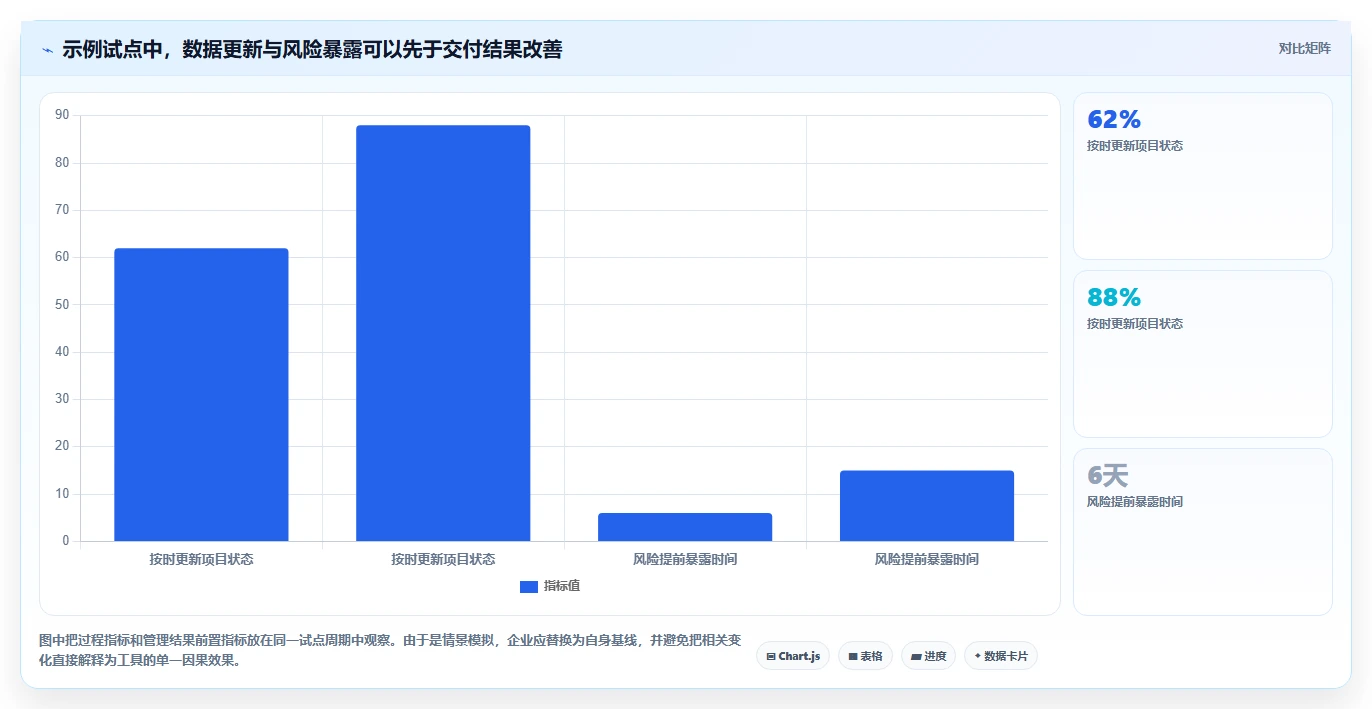Click the axis label under the 62 bar
The height and width of the screenshot is (709, 1372).
tap(201, 559)
